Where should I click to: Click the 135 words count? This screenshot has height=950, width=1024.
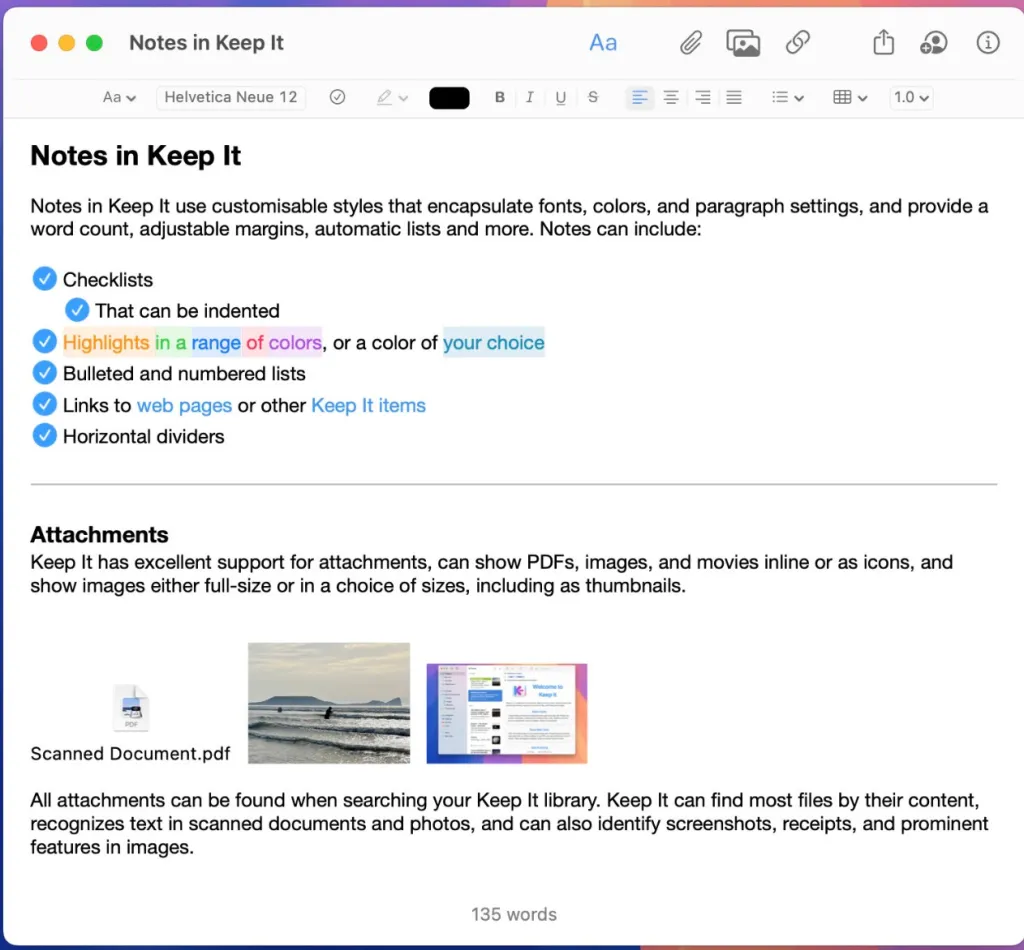click(514, 914)
